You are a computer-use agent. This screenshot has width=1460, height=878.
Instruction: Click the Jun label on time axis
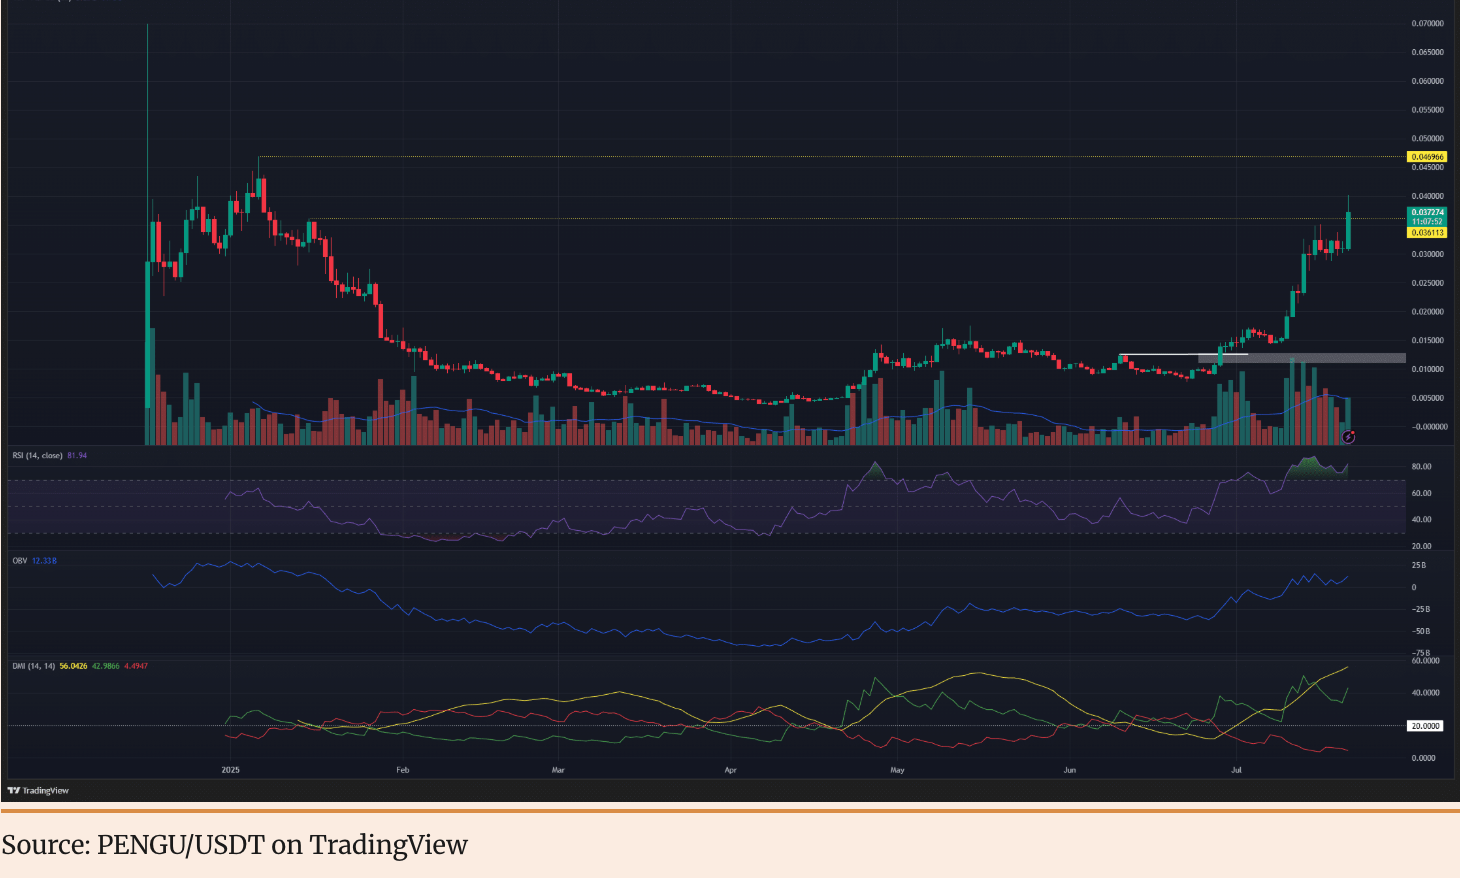point(1070,770)
